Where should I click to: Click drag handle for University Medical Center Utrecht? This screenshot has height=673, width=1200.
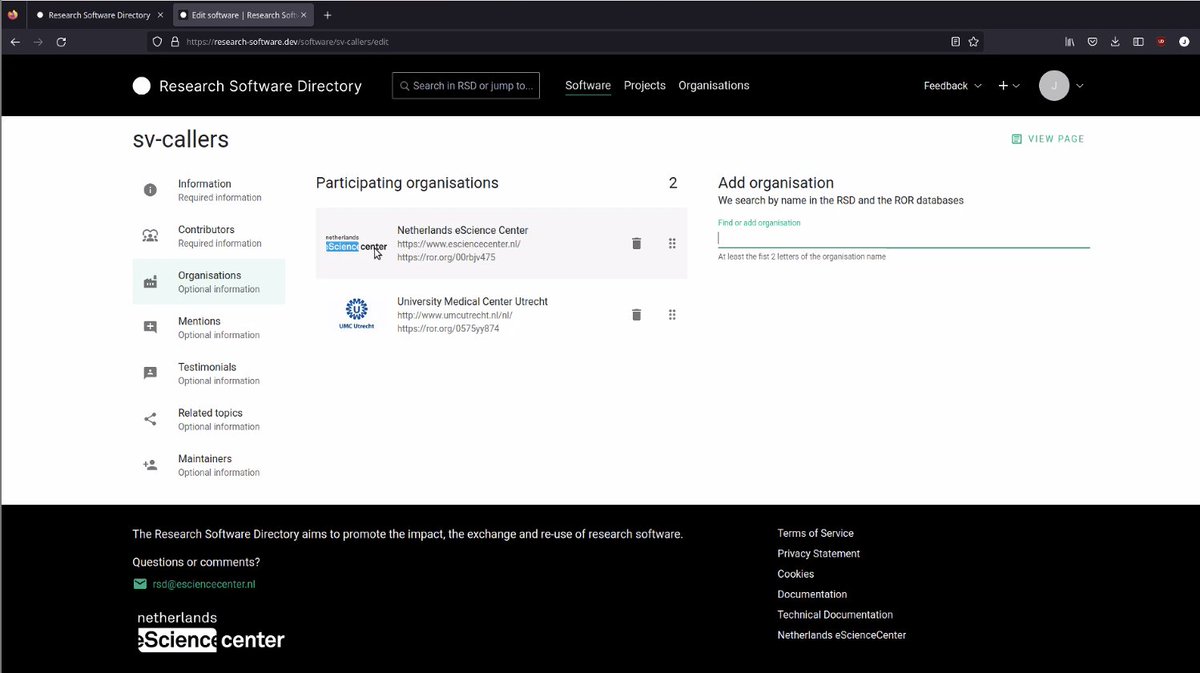pyautogui.click(x=672, y=315)
